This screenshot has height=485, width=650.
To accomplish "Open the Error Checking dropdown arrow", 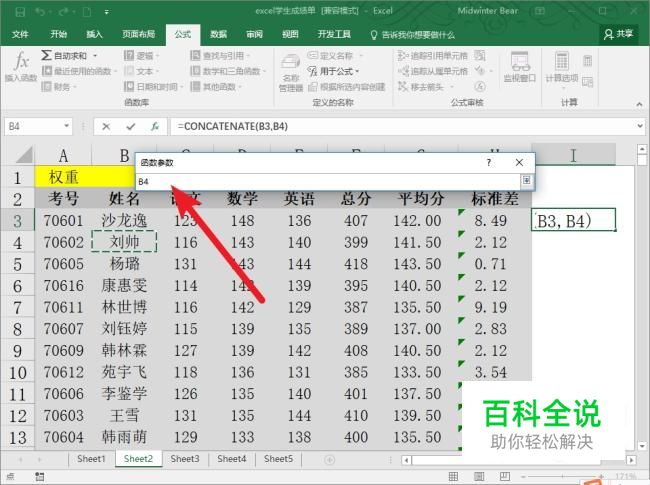I will [x=491, y=71].
